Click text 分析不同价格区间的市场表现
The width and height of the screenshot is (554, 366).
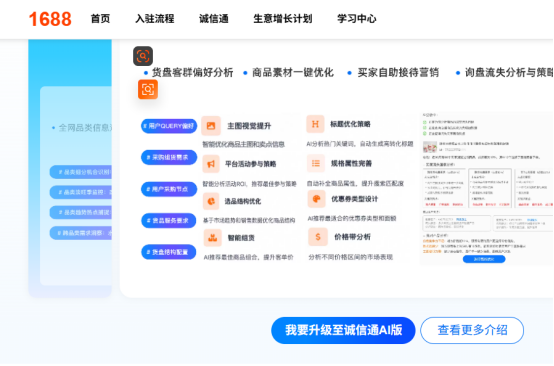(x=350, y=257)
